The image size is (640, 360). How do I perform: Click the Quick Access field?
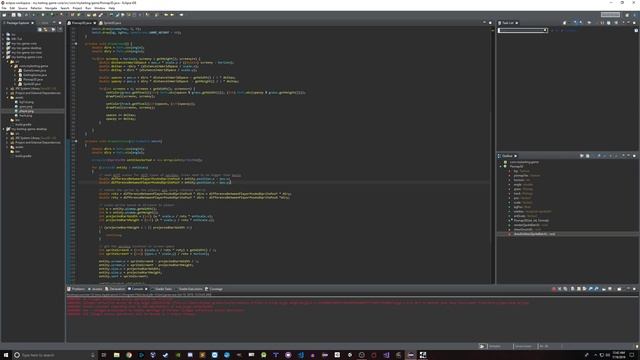610,15
